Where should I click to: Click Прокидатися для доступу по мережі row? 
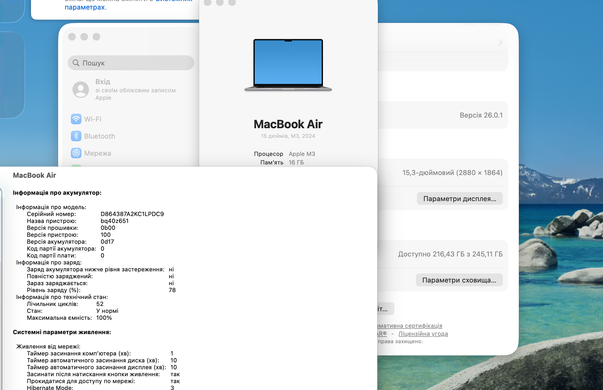pos(103,381)
